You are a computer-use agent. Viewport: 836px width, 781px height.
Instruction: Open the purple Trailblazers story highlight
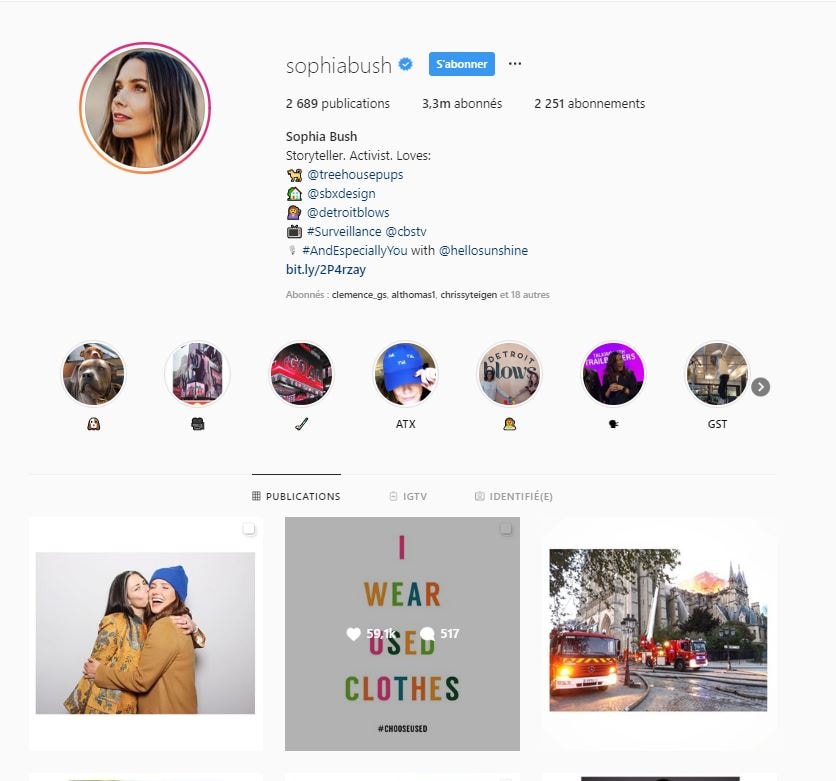(613, 373)
